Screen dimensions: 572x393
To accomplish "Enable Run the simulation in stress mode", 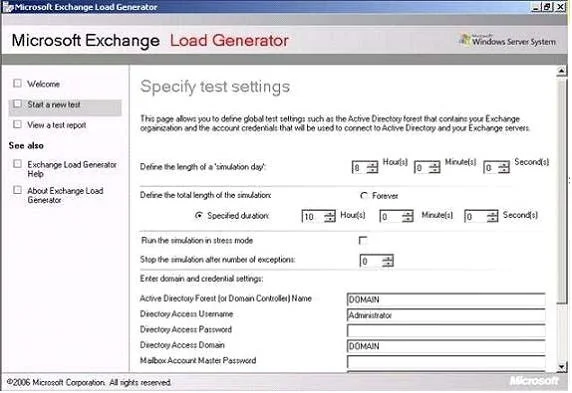I will pyautogui.click(x=363, y=240).
